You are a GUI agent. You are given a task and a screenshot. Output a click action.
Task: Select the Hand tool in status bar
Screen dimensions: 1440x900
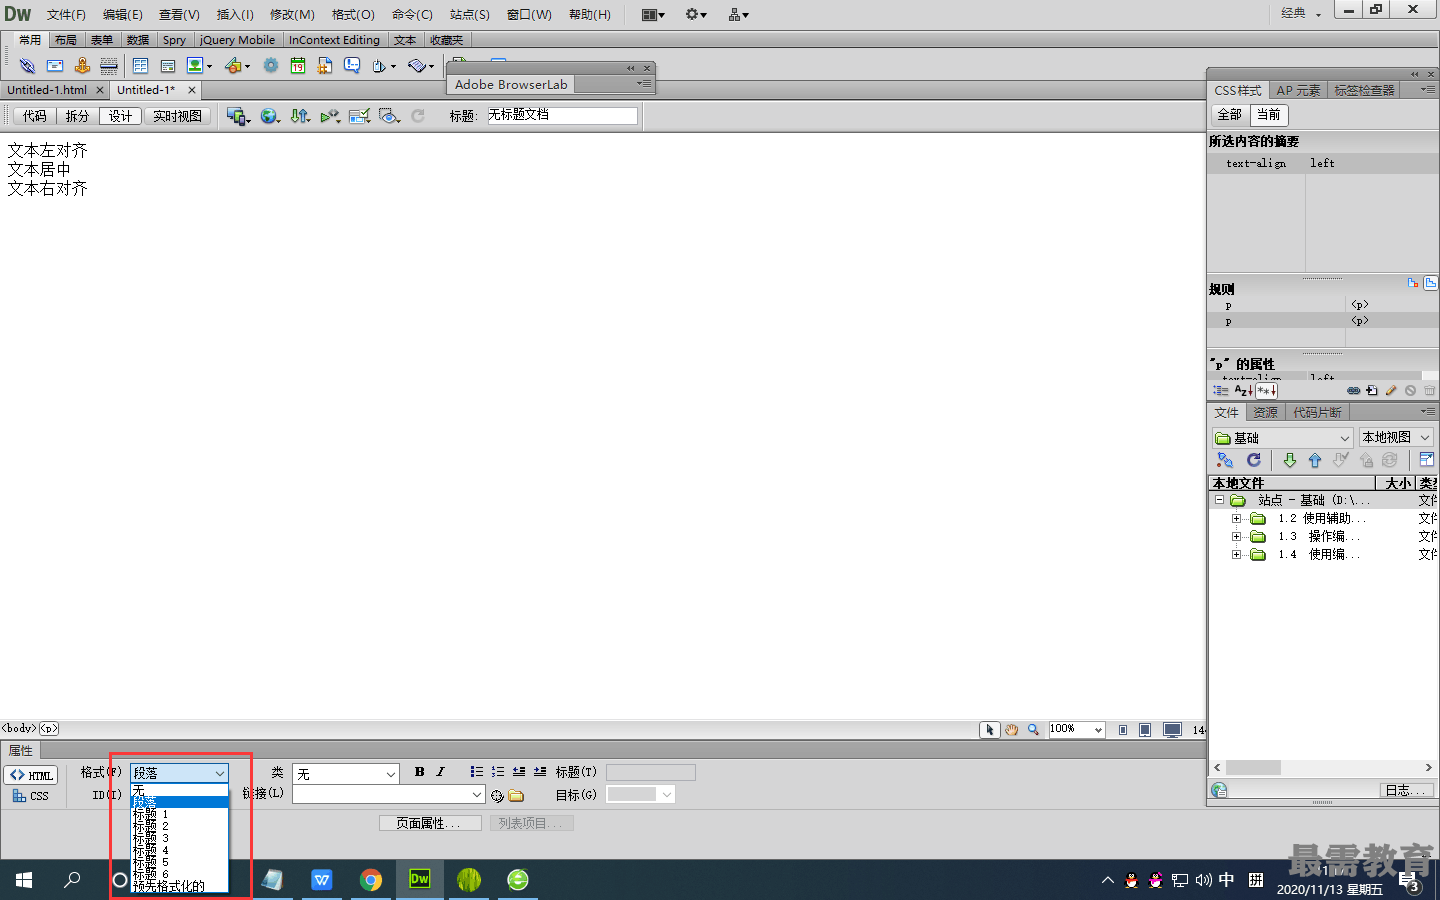coord(1012,730)
